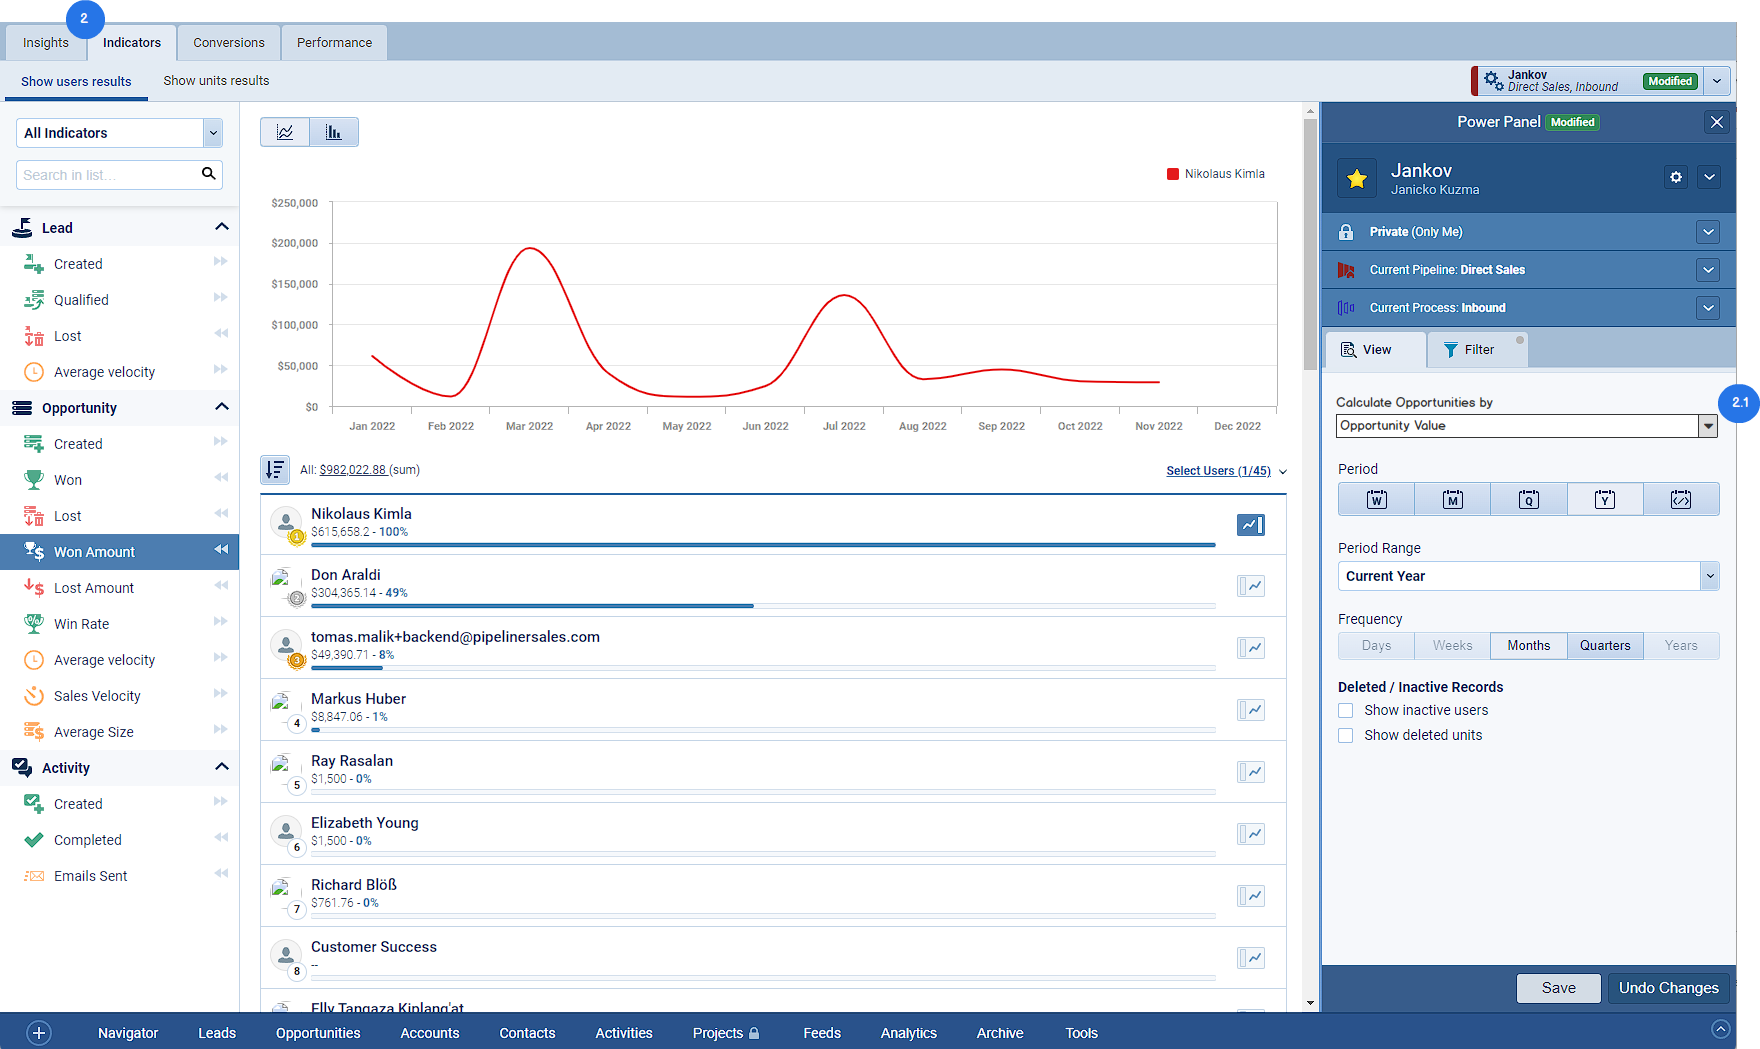Click the Undo Changes button
The image size is (1760, 1049).
(x=1668, y=988)
